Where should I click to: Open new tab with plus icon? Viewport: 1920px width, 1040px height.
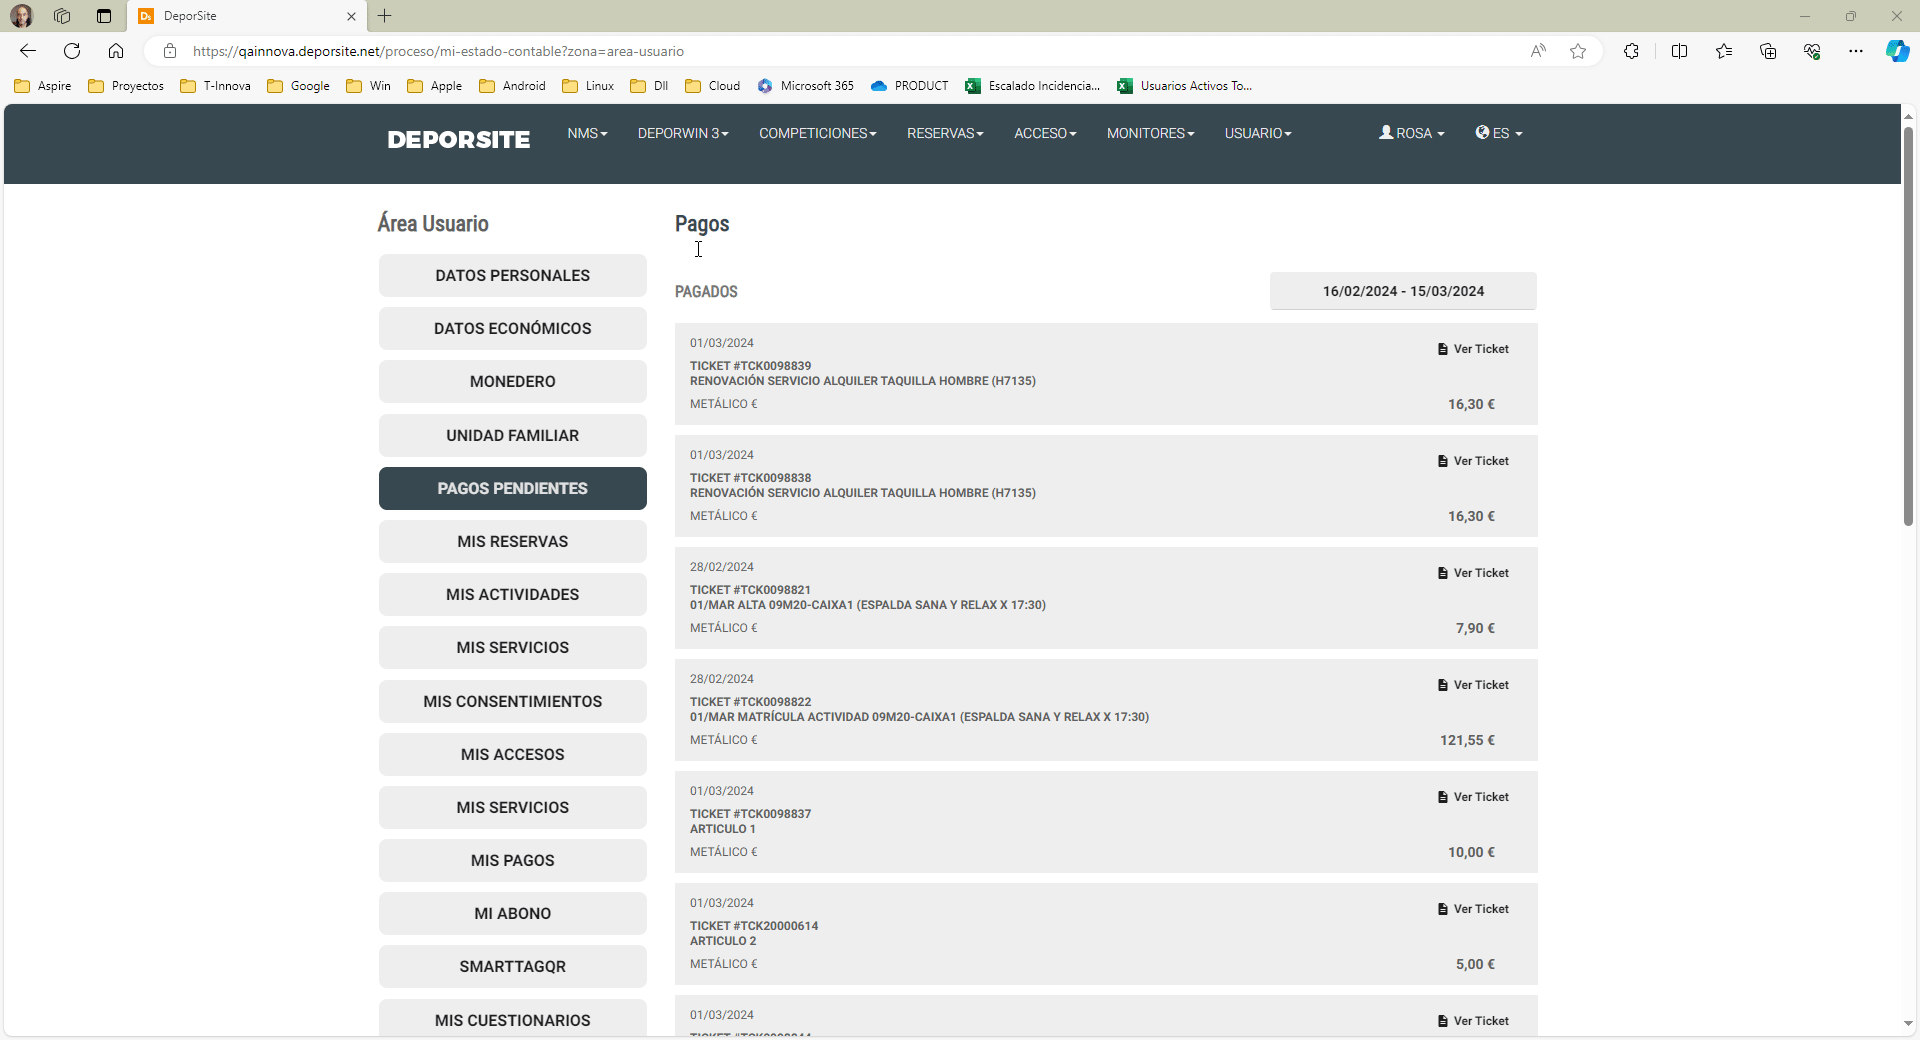(385, 16)
